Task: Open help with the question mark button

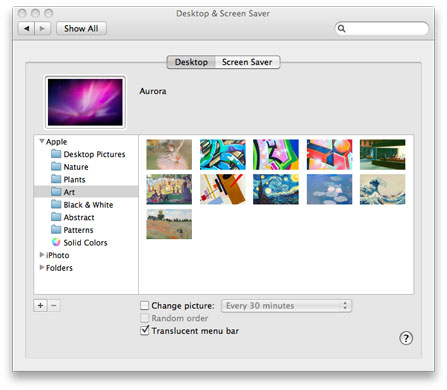Action: click(406, 338)
